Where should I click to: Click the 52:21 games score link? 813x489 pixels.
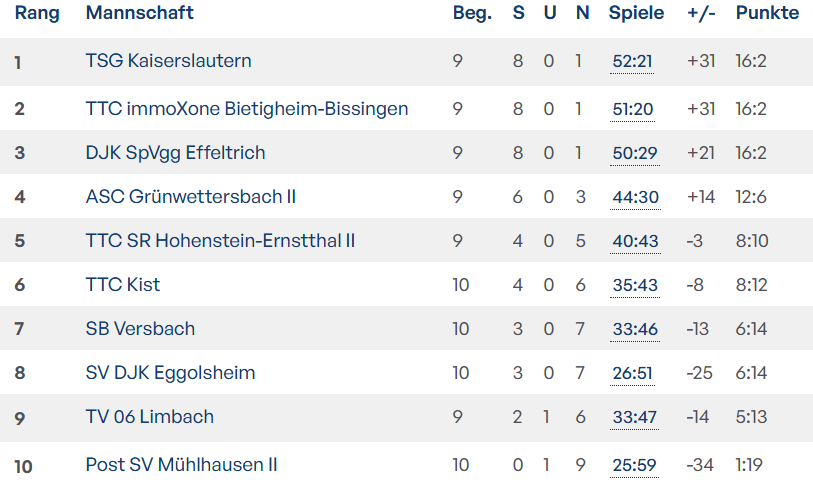632,62
